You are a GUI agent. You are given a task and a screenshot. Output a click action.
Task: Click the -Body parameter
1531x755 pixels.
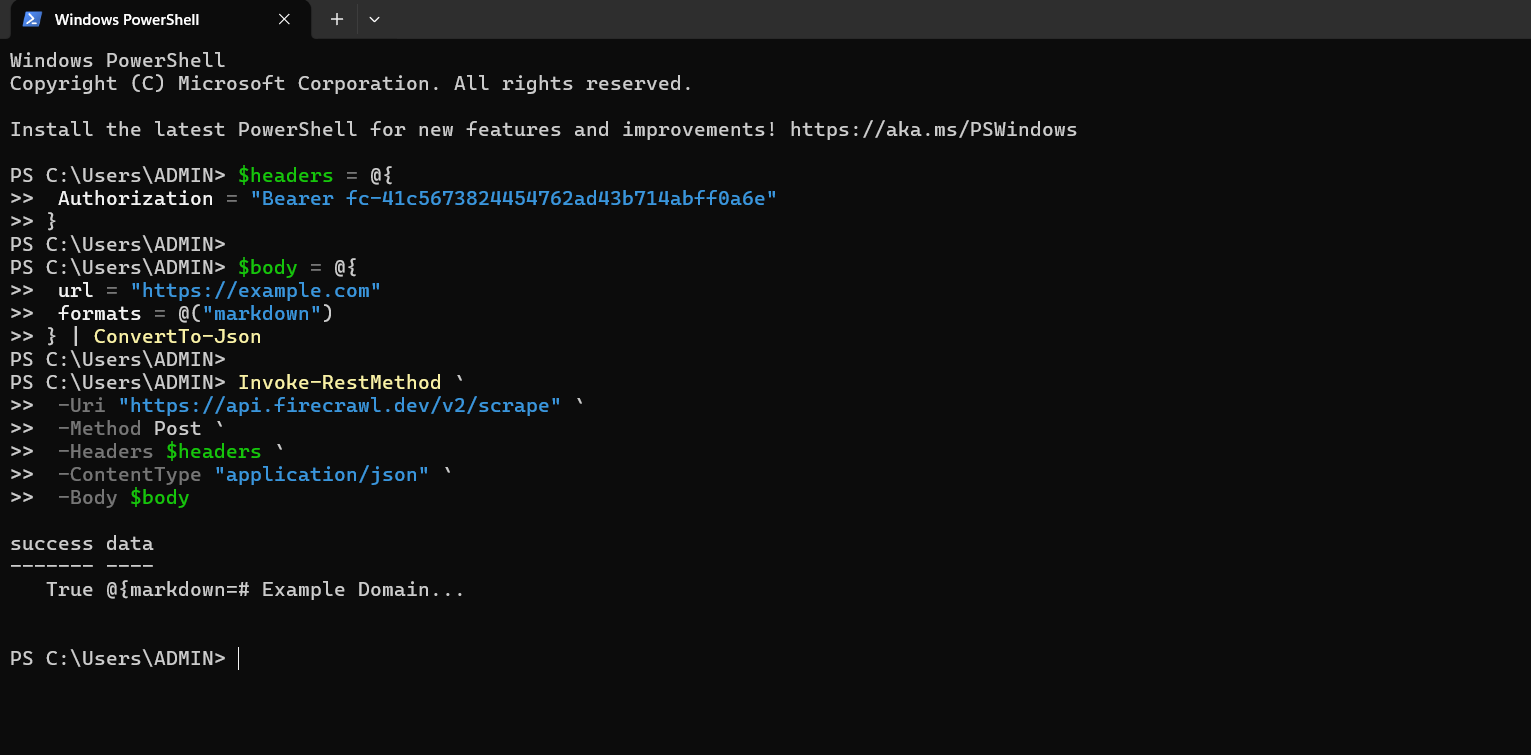(87, 497)
